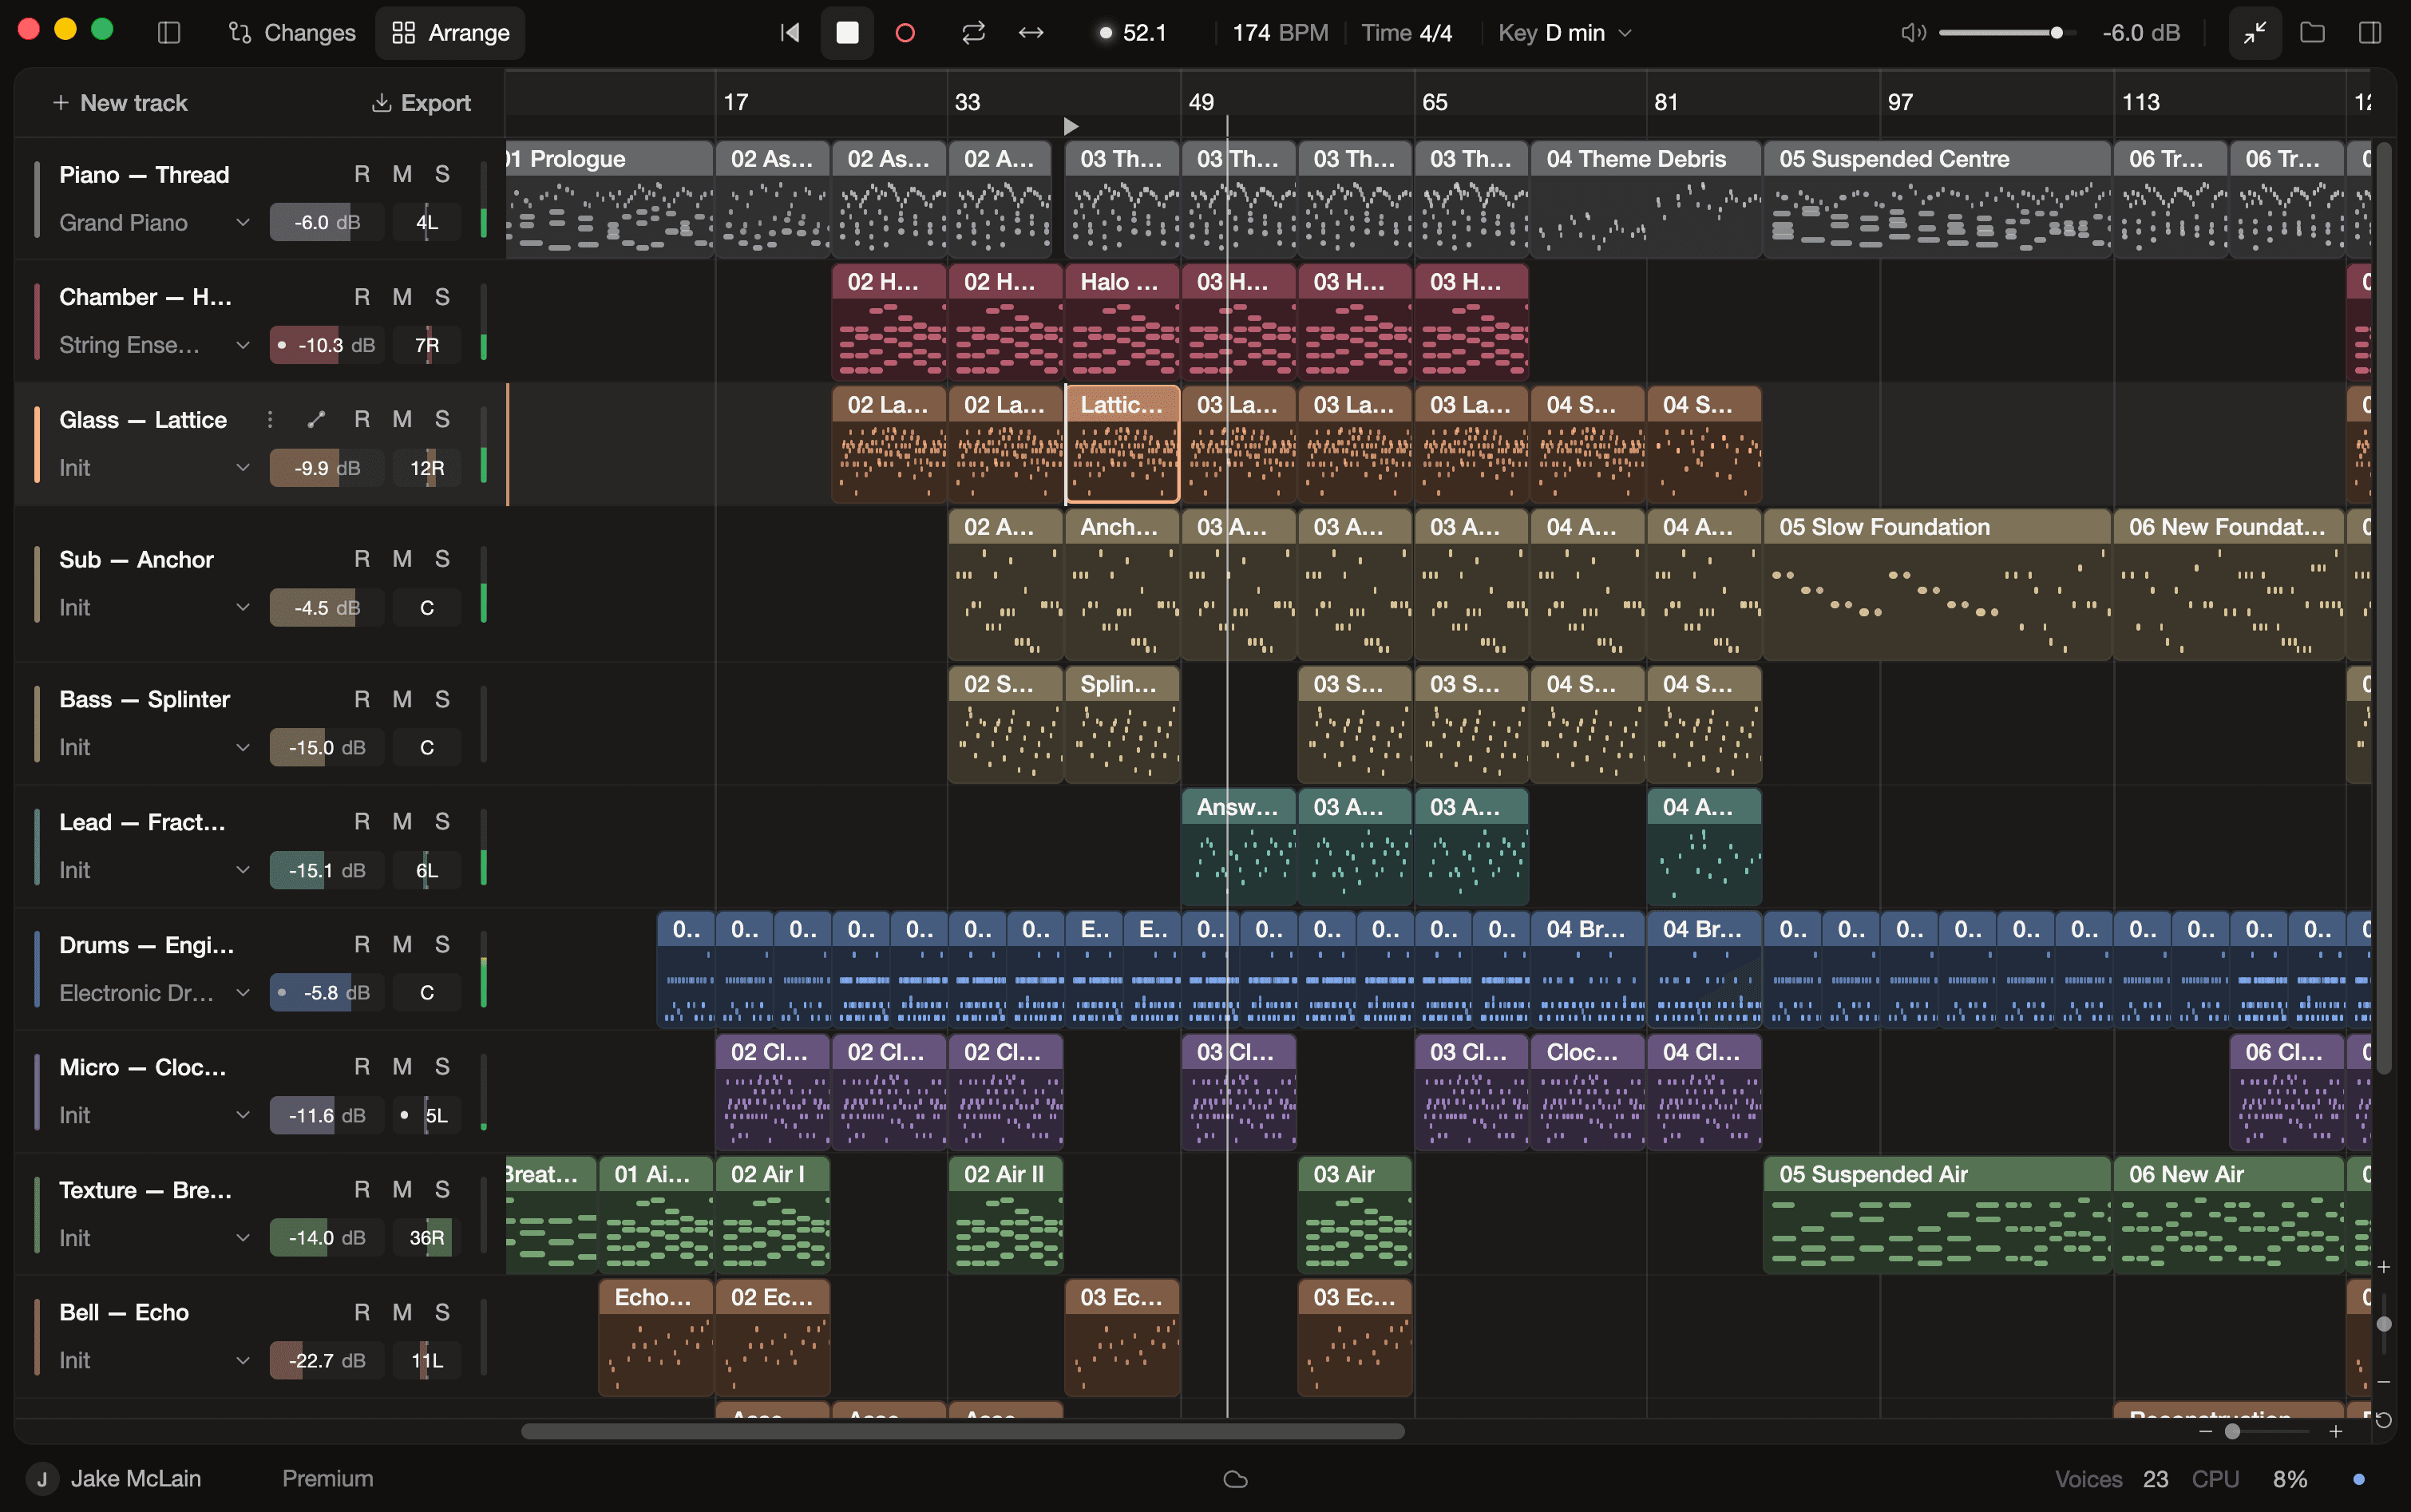Click the Jake McLain avatar icon
The width and height of the screenshot is (2411, 1512).
[42, 1479]
